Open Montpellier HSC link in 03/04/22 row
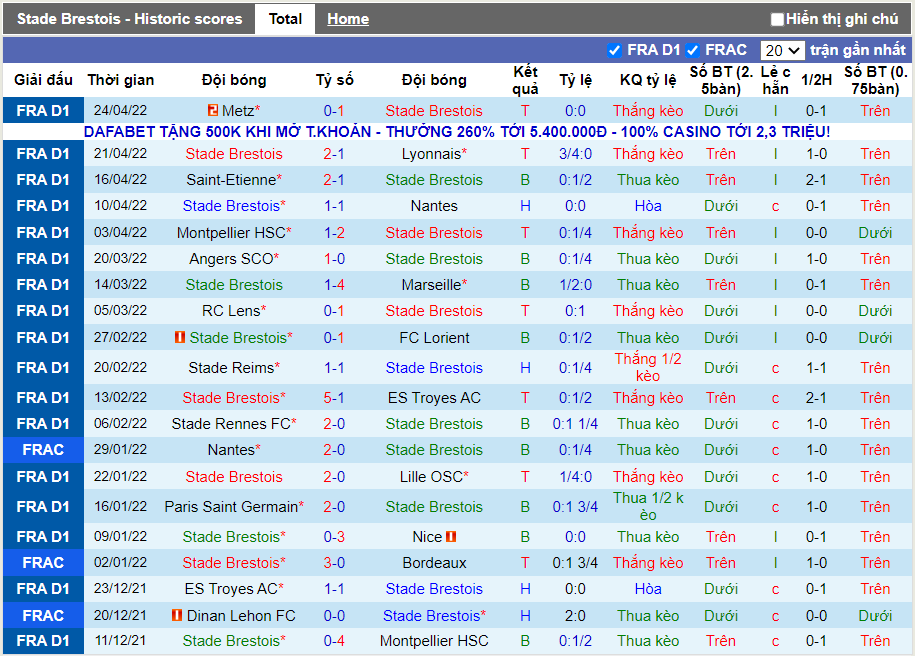 [x=231, y=233]
